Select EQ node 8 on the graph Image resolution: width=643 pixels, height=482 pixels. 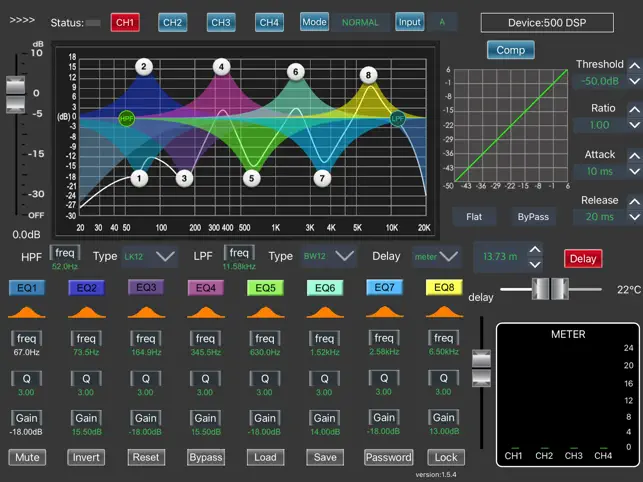coord(368,75)
